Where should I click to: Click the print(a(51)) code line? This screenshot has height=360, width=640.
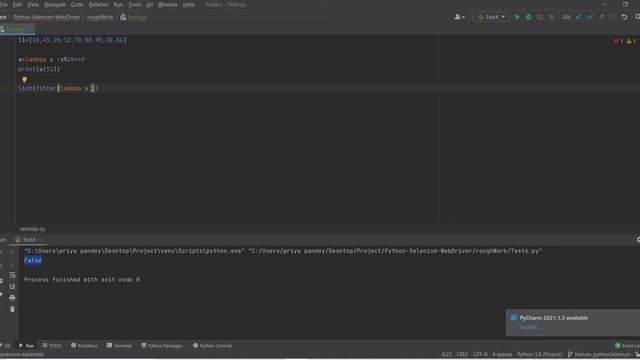[x=39, y=69]
